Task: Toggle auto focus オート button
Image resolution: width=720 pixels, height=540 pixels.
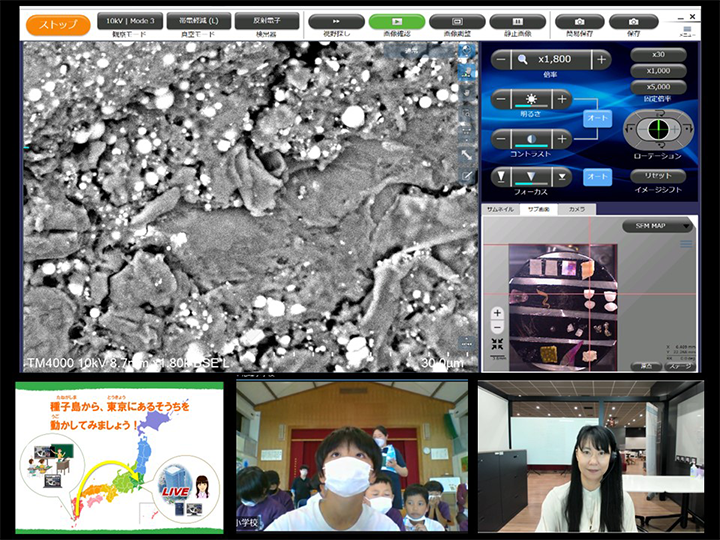Action: pos(597,177)
